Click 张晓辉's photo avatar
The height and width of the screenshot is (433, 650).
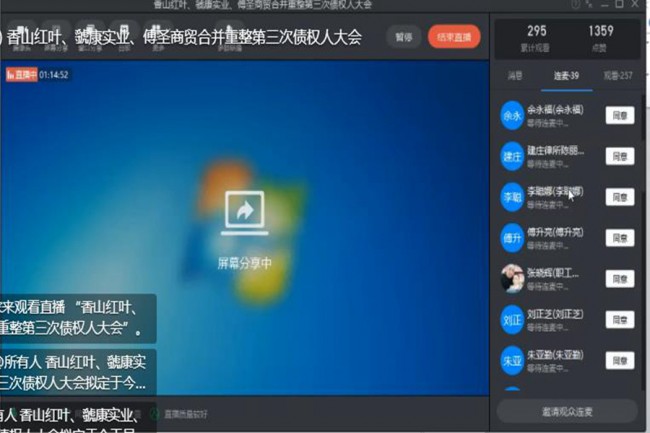pyautogui.click(x=512, y=279)
